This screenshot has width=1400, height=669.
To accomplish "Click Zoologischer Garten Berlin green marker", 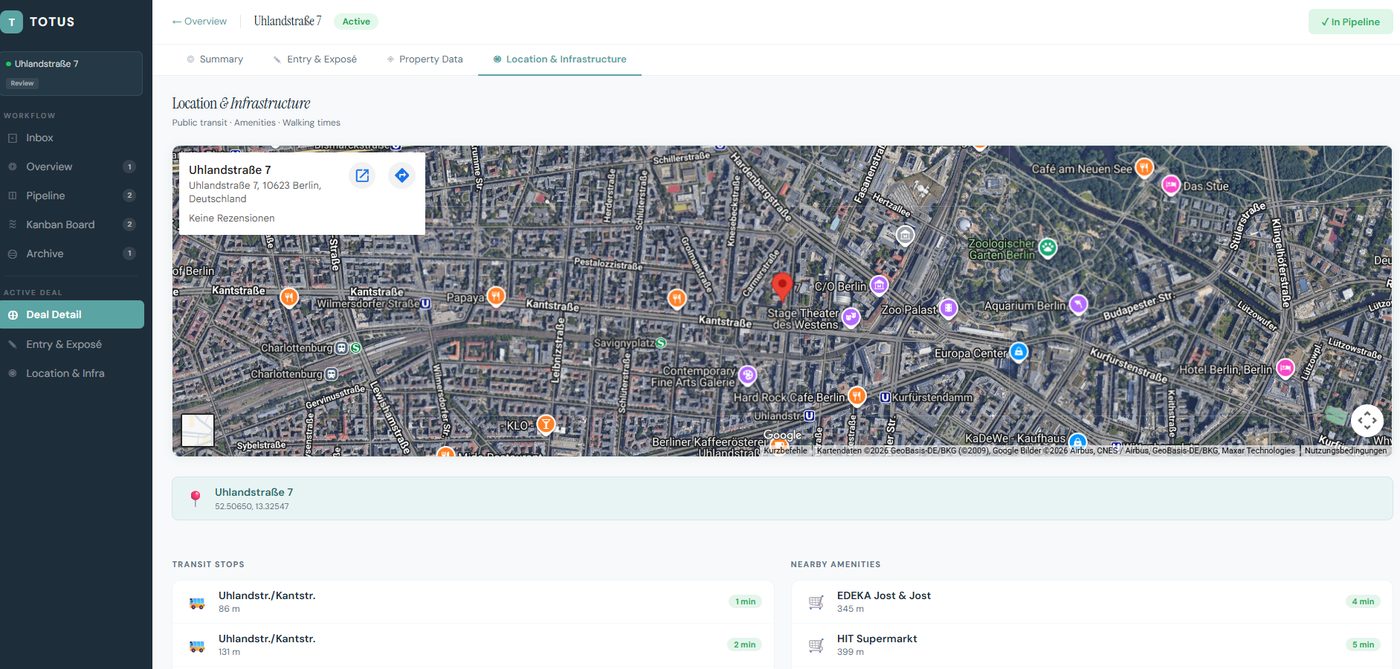I will point(1047,247).
